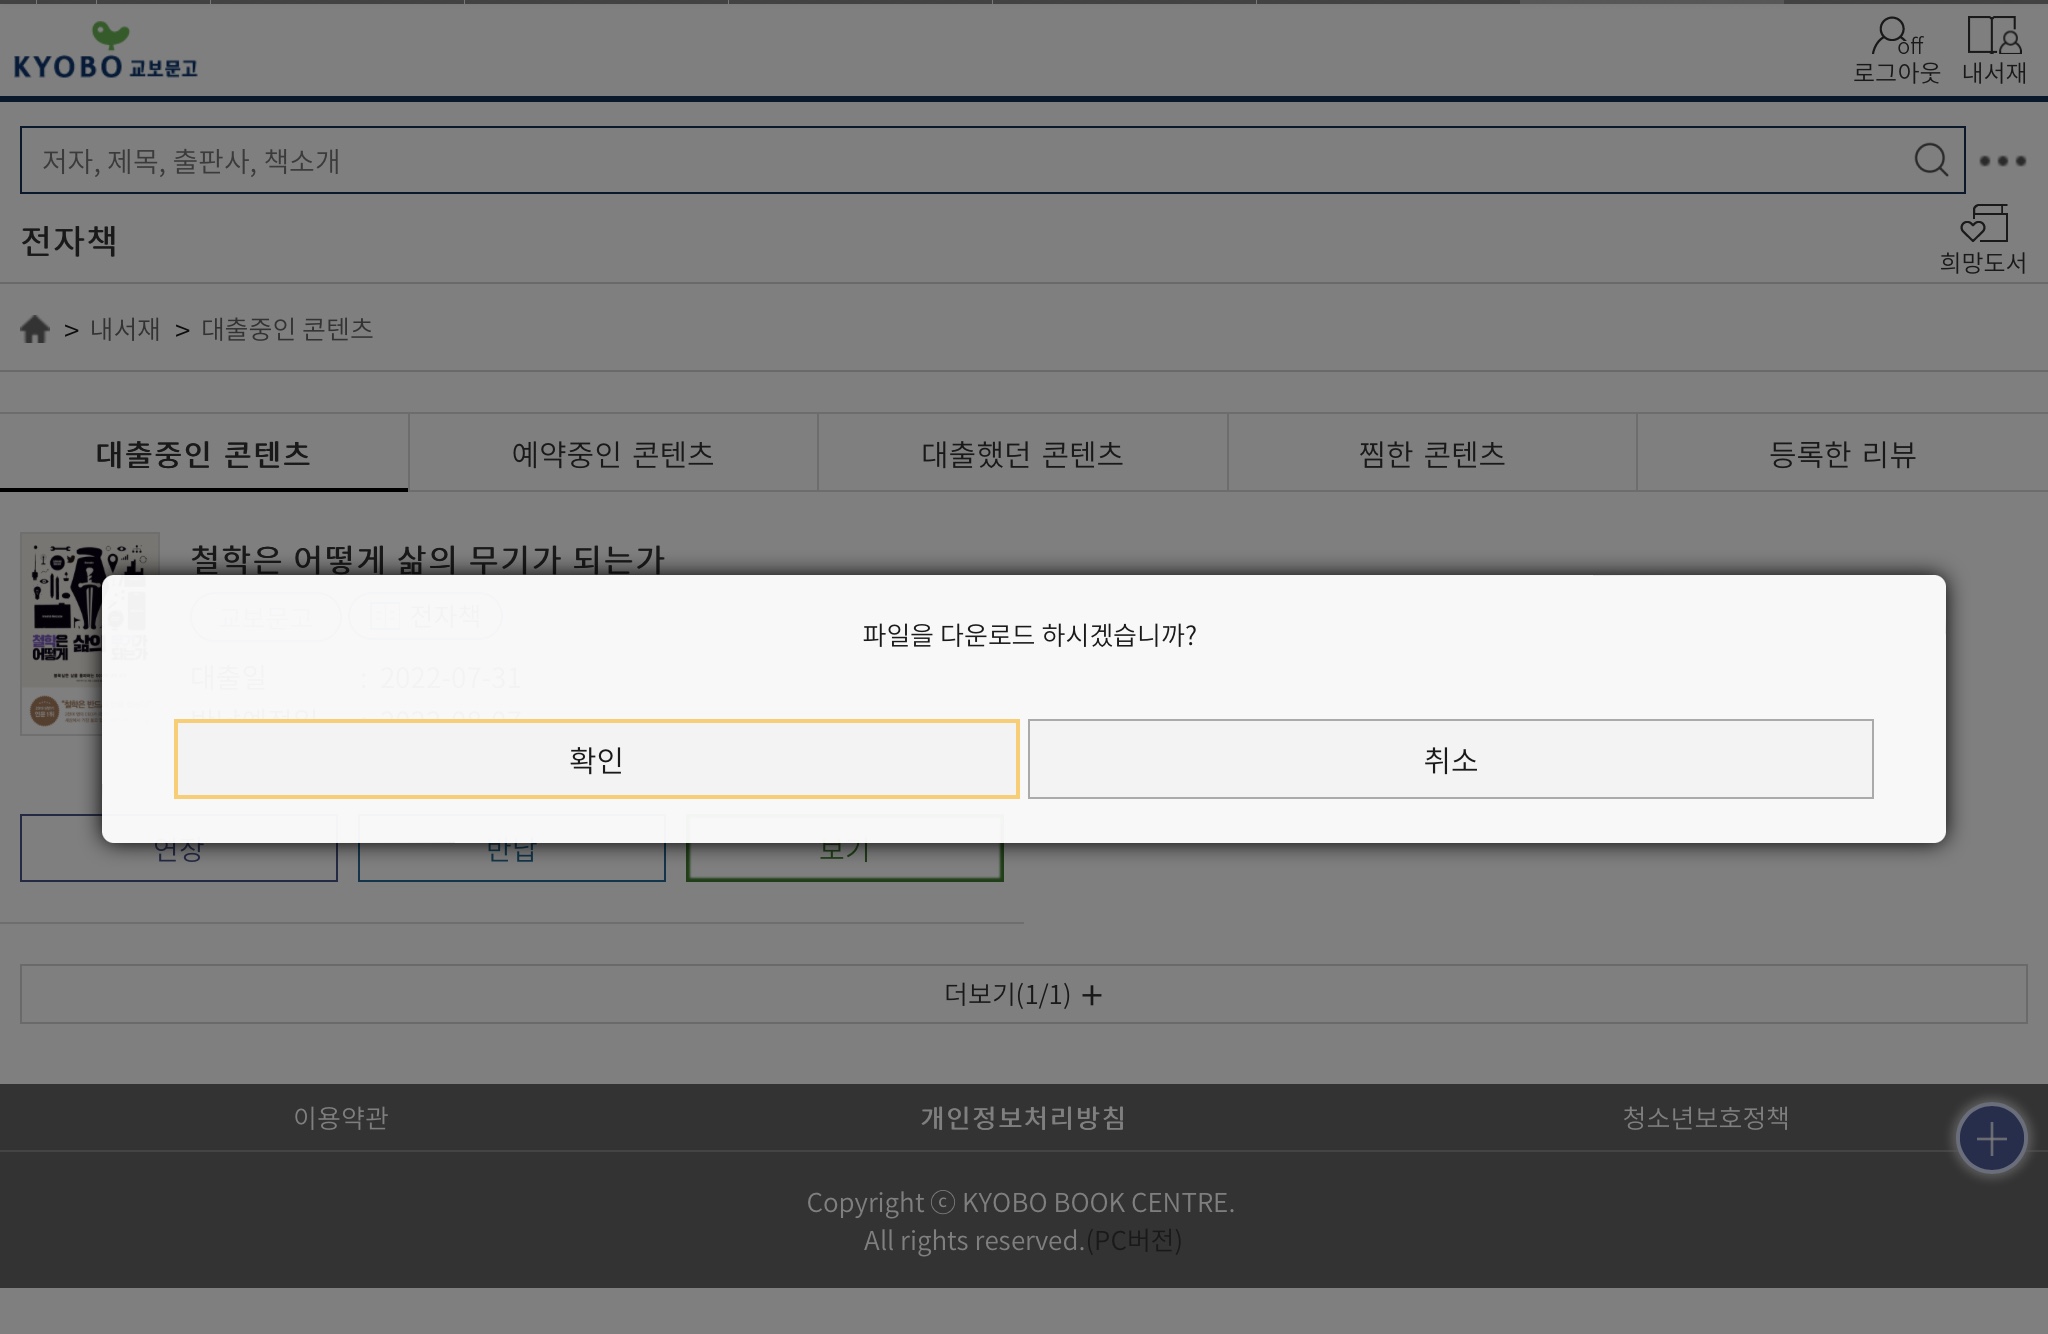Image resolution: width=2048 pixels, height=1334 pixels.
Task: Expand 더보기(1/1) + button
Action: 1023,994
